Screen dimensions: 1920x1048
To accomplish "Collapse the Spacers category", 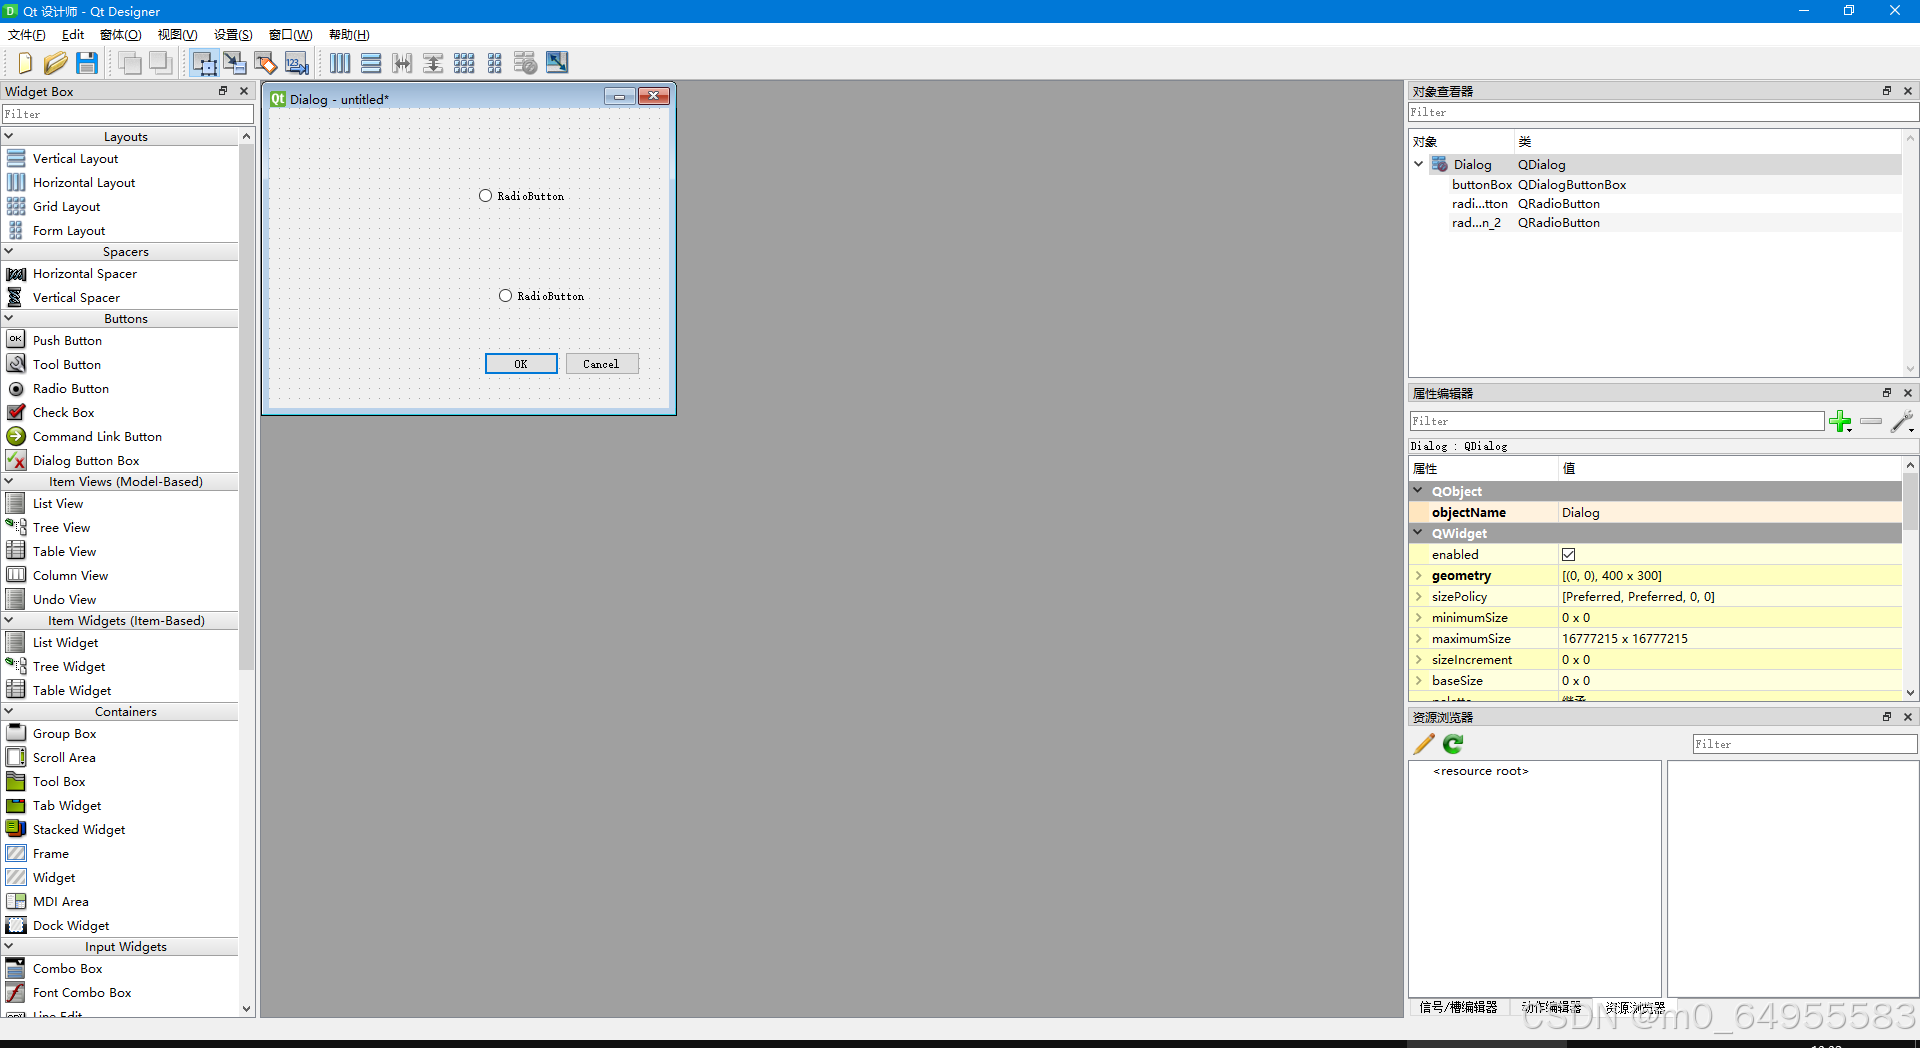I will coord(9,251).
